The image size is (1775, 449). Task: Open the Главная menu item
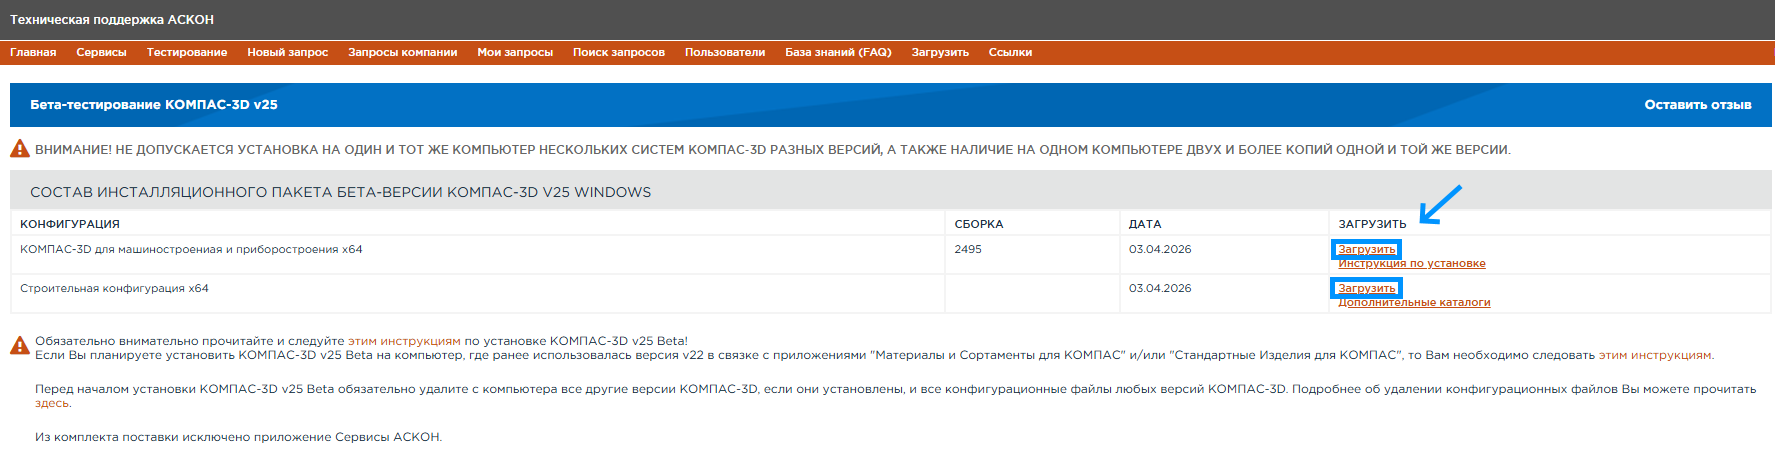click(33, 52)
